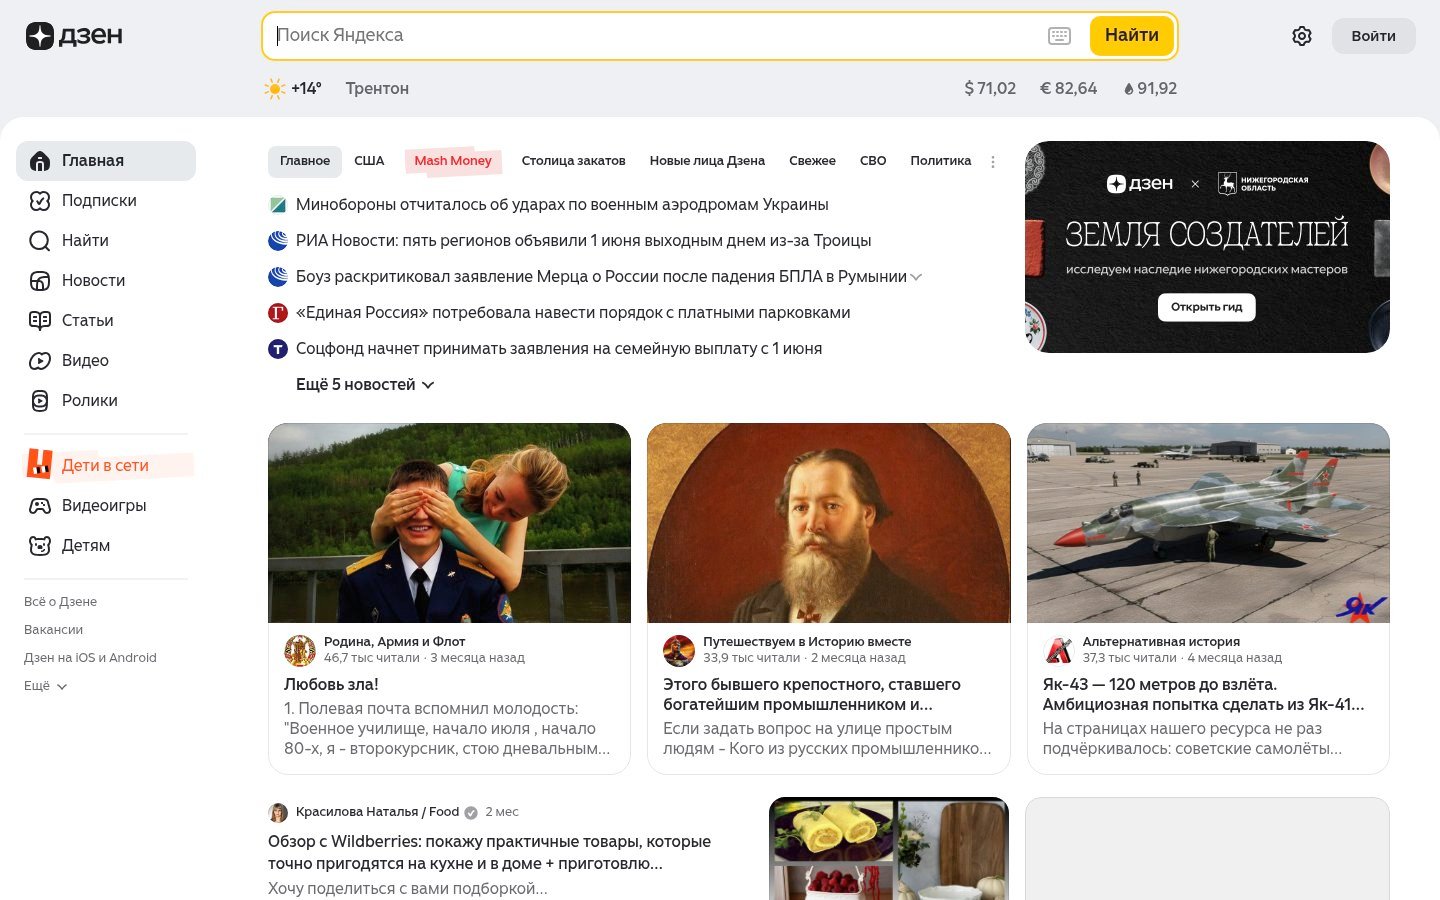Click dollar rate $ 71,02

(x=990, y=89)
